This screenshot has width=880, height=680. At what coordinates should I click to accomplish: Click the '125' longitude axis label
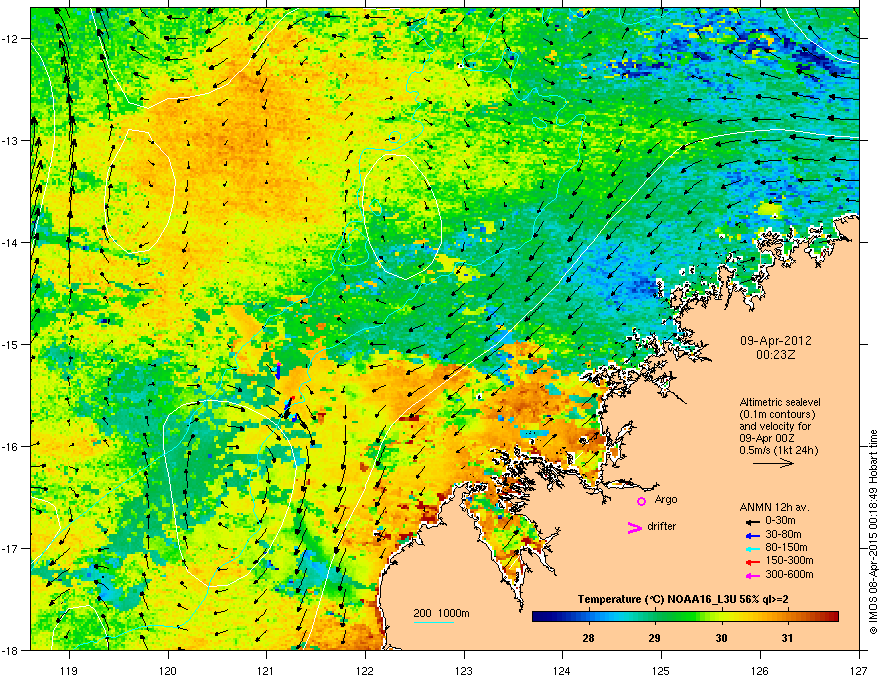pos(661,670)
